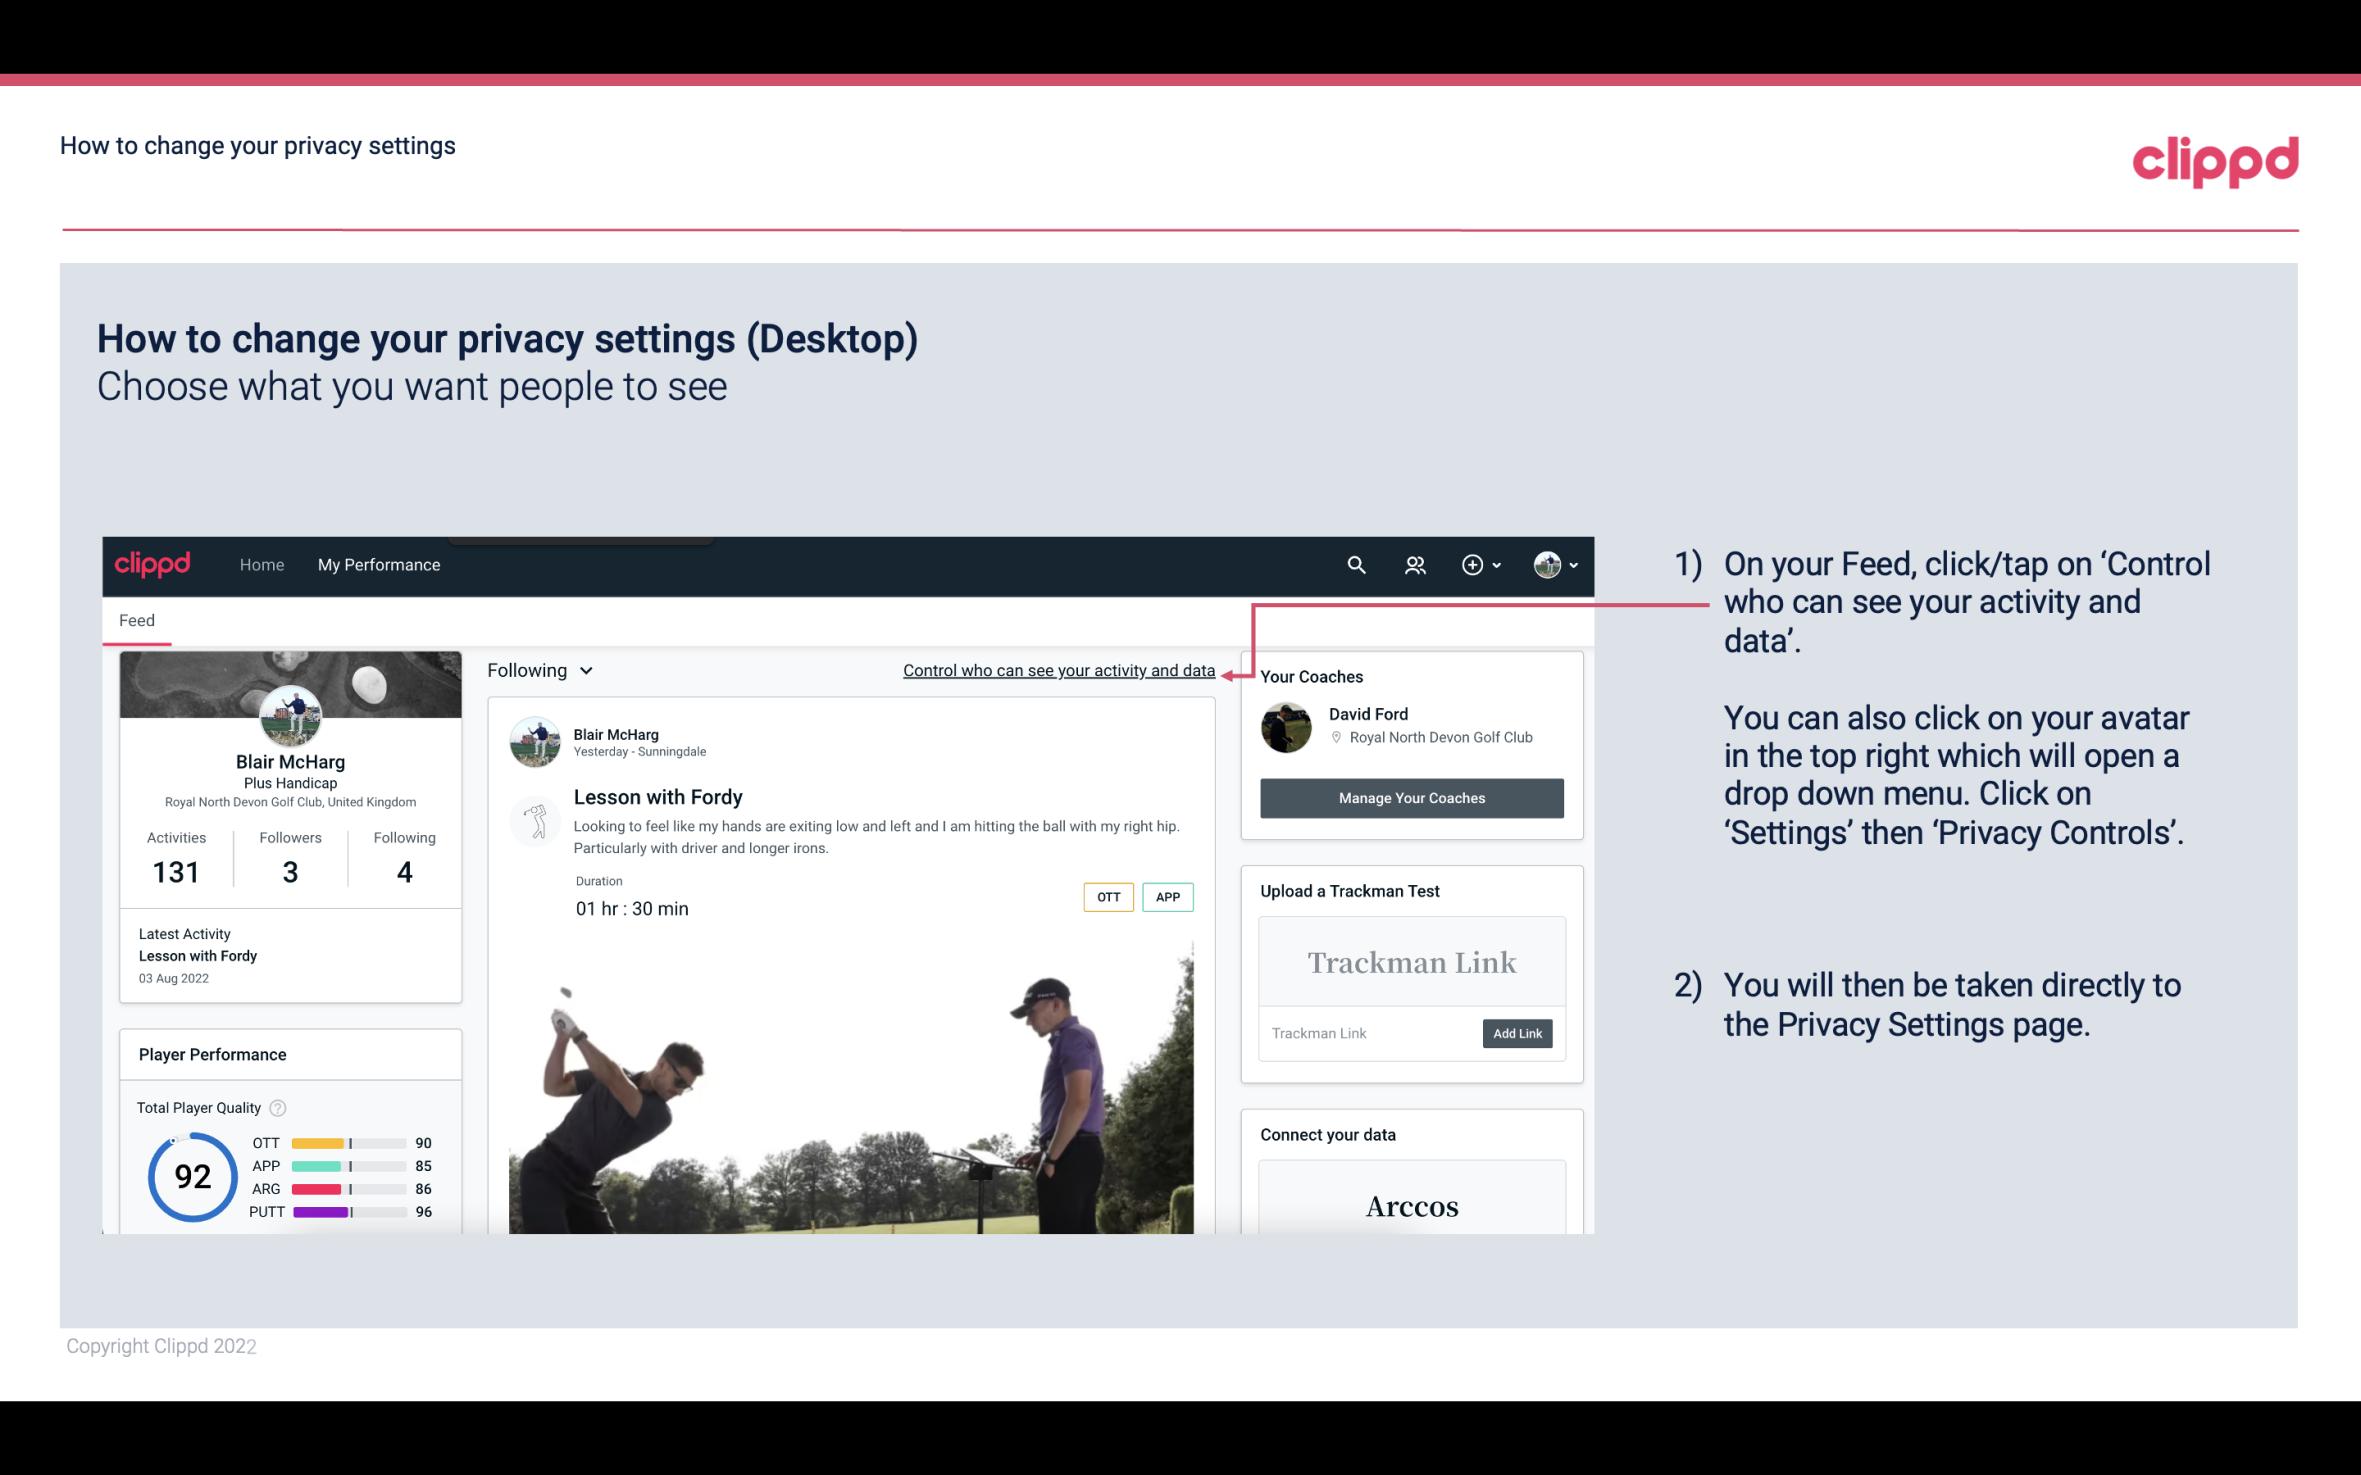The image size is (2361, 1475).
Task: Click the Manage Your Coaches button
Action: (1412, 797)
